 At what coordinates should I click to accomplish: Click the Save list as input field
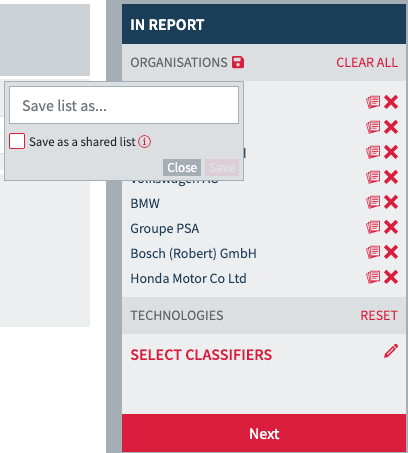(124, 105)
